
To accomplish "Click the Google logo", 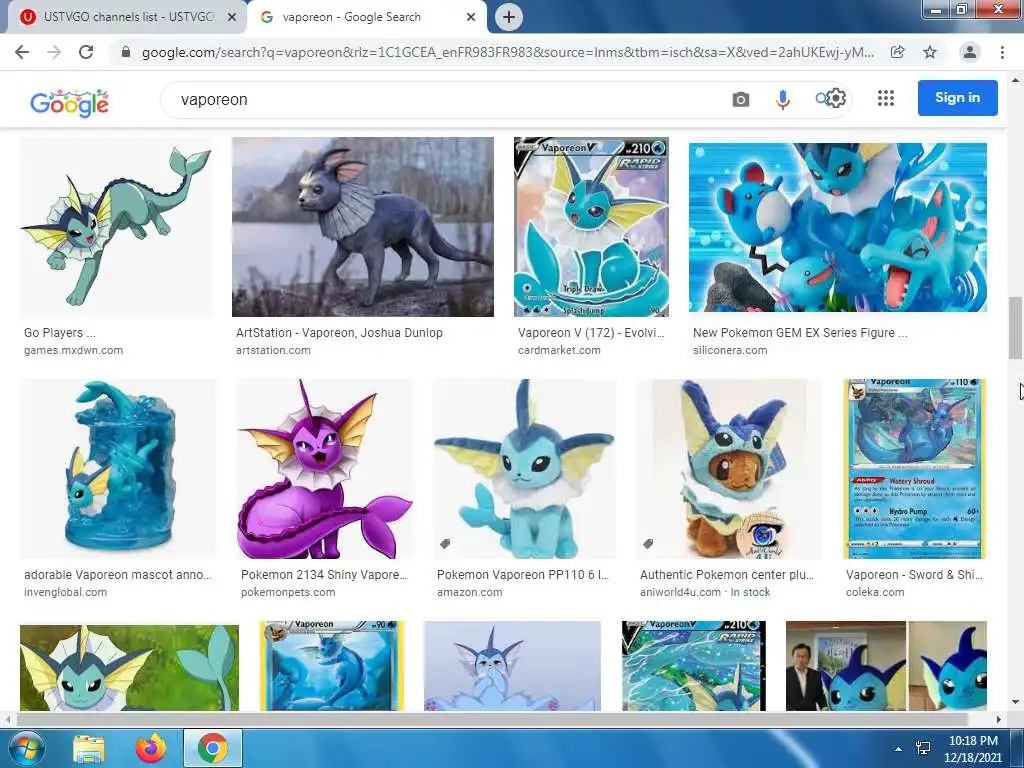I will [x=69, y=103].
